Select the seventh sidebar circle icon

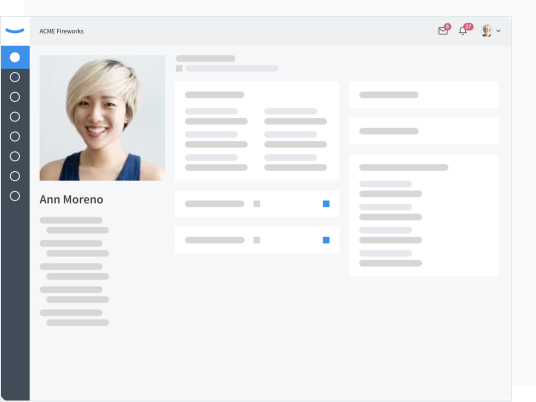point(15,176)
